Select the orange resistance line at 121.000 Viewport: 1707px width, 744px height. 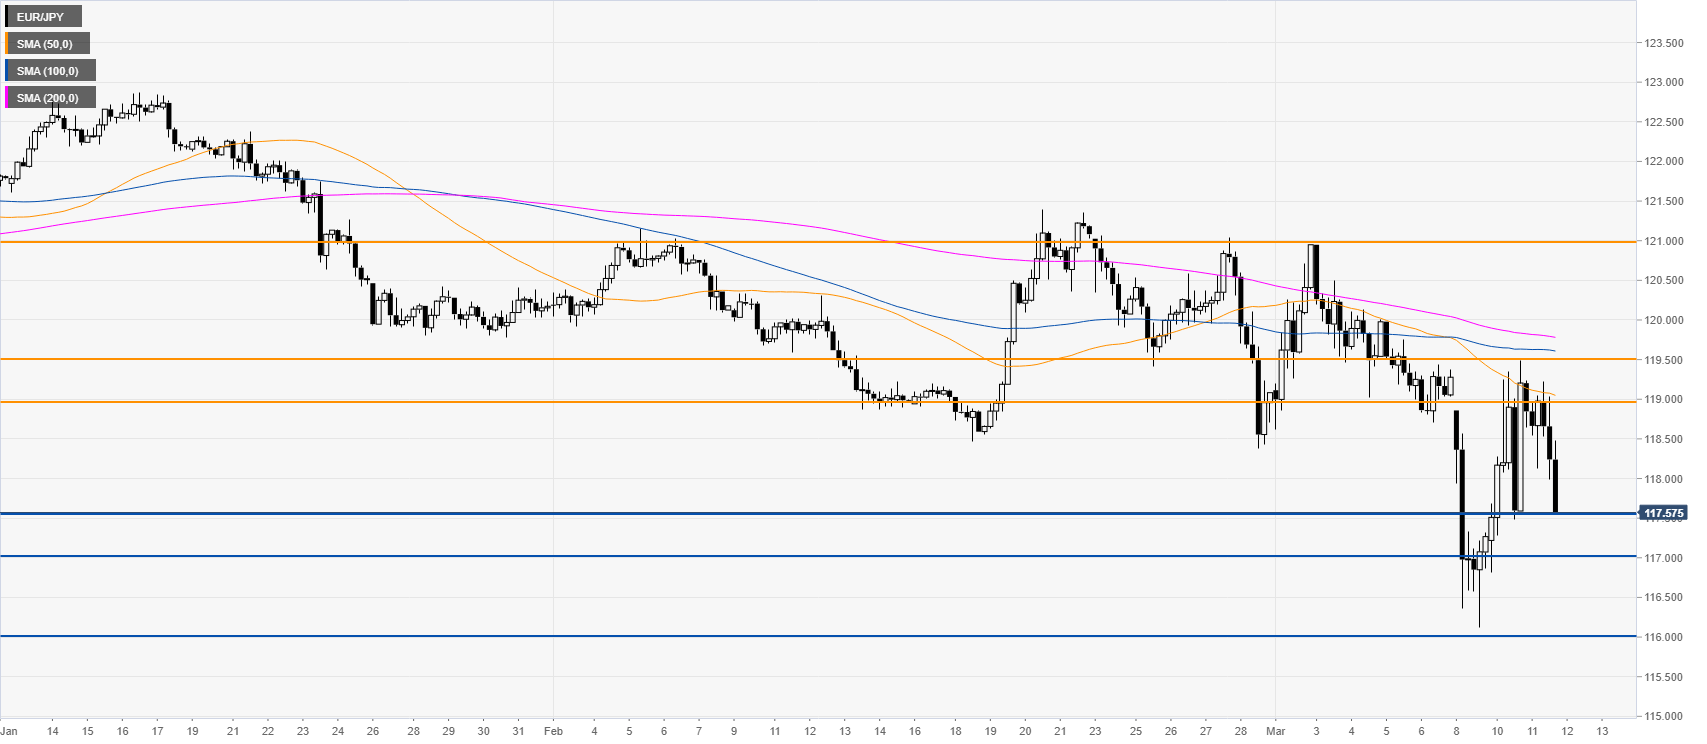[818, 242]
